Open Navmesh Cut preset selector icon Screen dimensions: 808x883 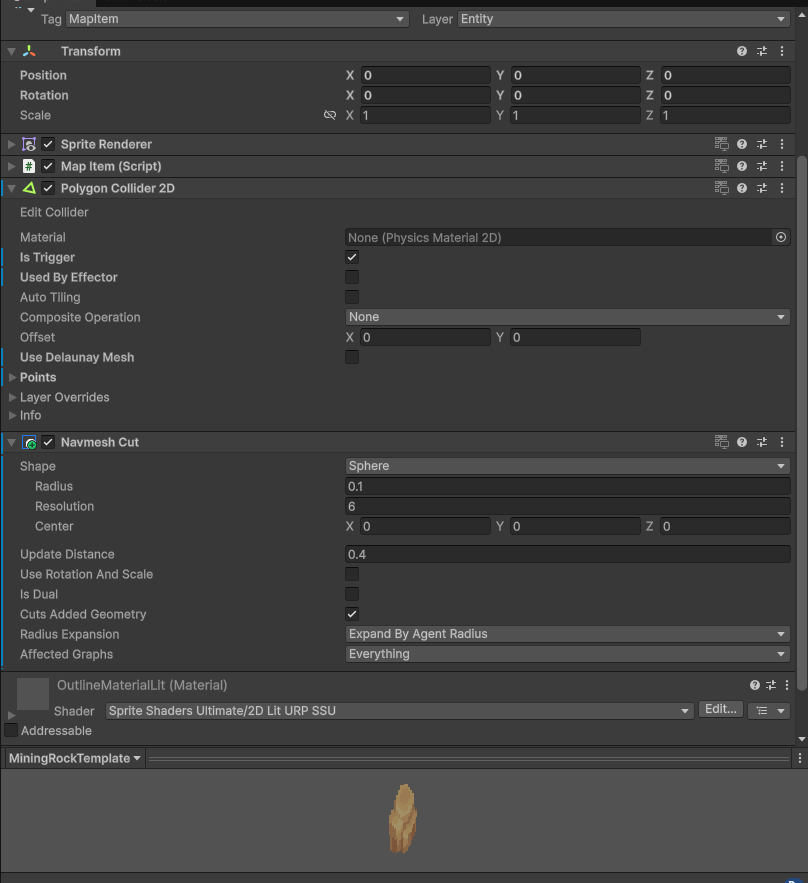coord(762,442)
